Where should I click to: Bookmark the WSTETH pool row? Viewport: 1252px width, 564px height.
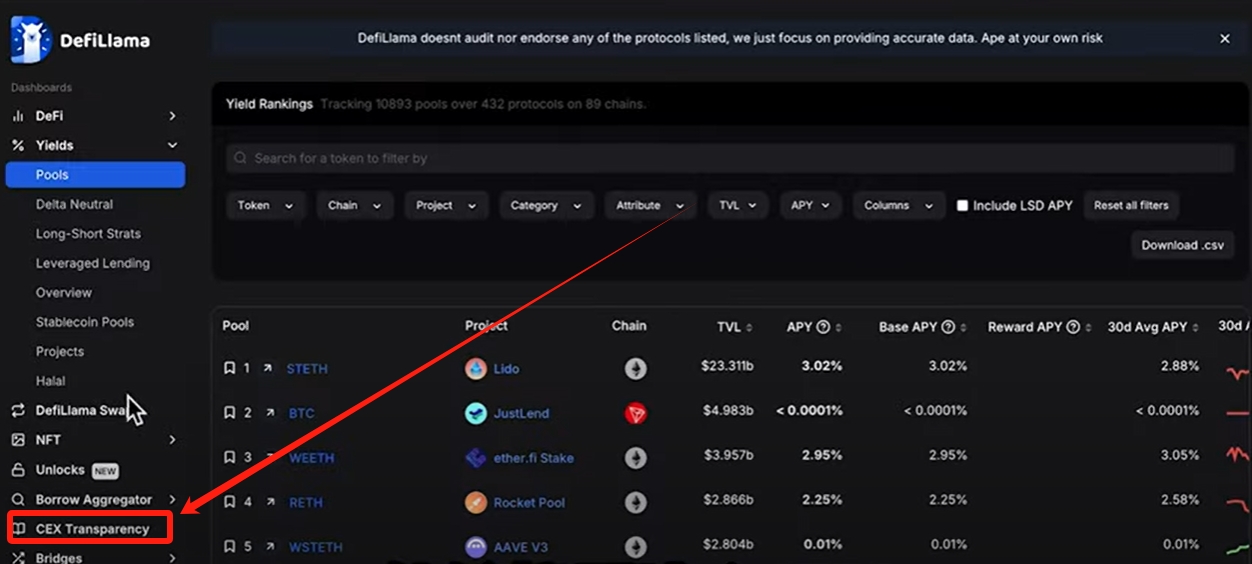point(230,547)
